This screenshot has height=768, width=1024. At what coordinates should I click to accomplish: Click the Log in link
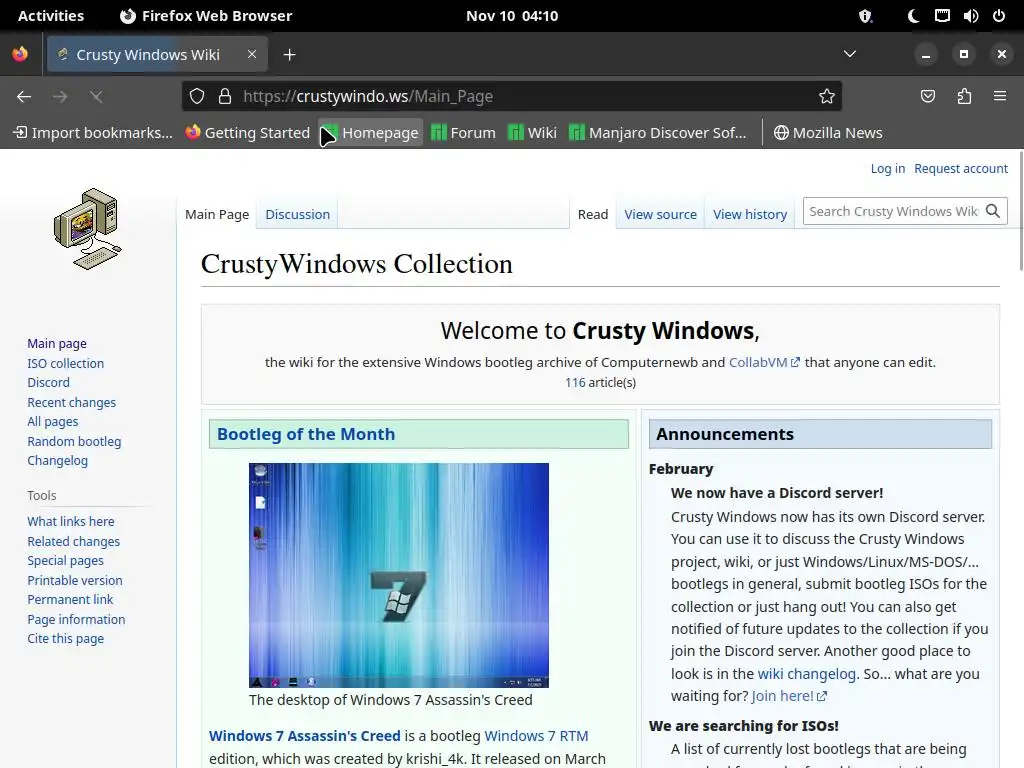[x=888, y=168]
